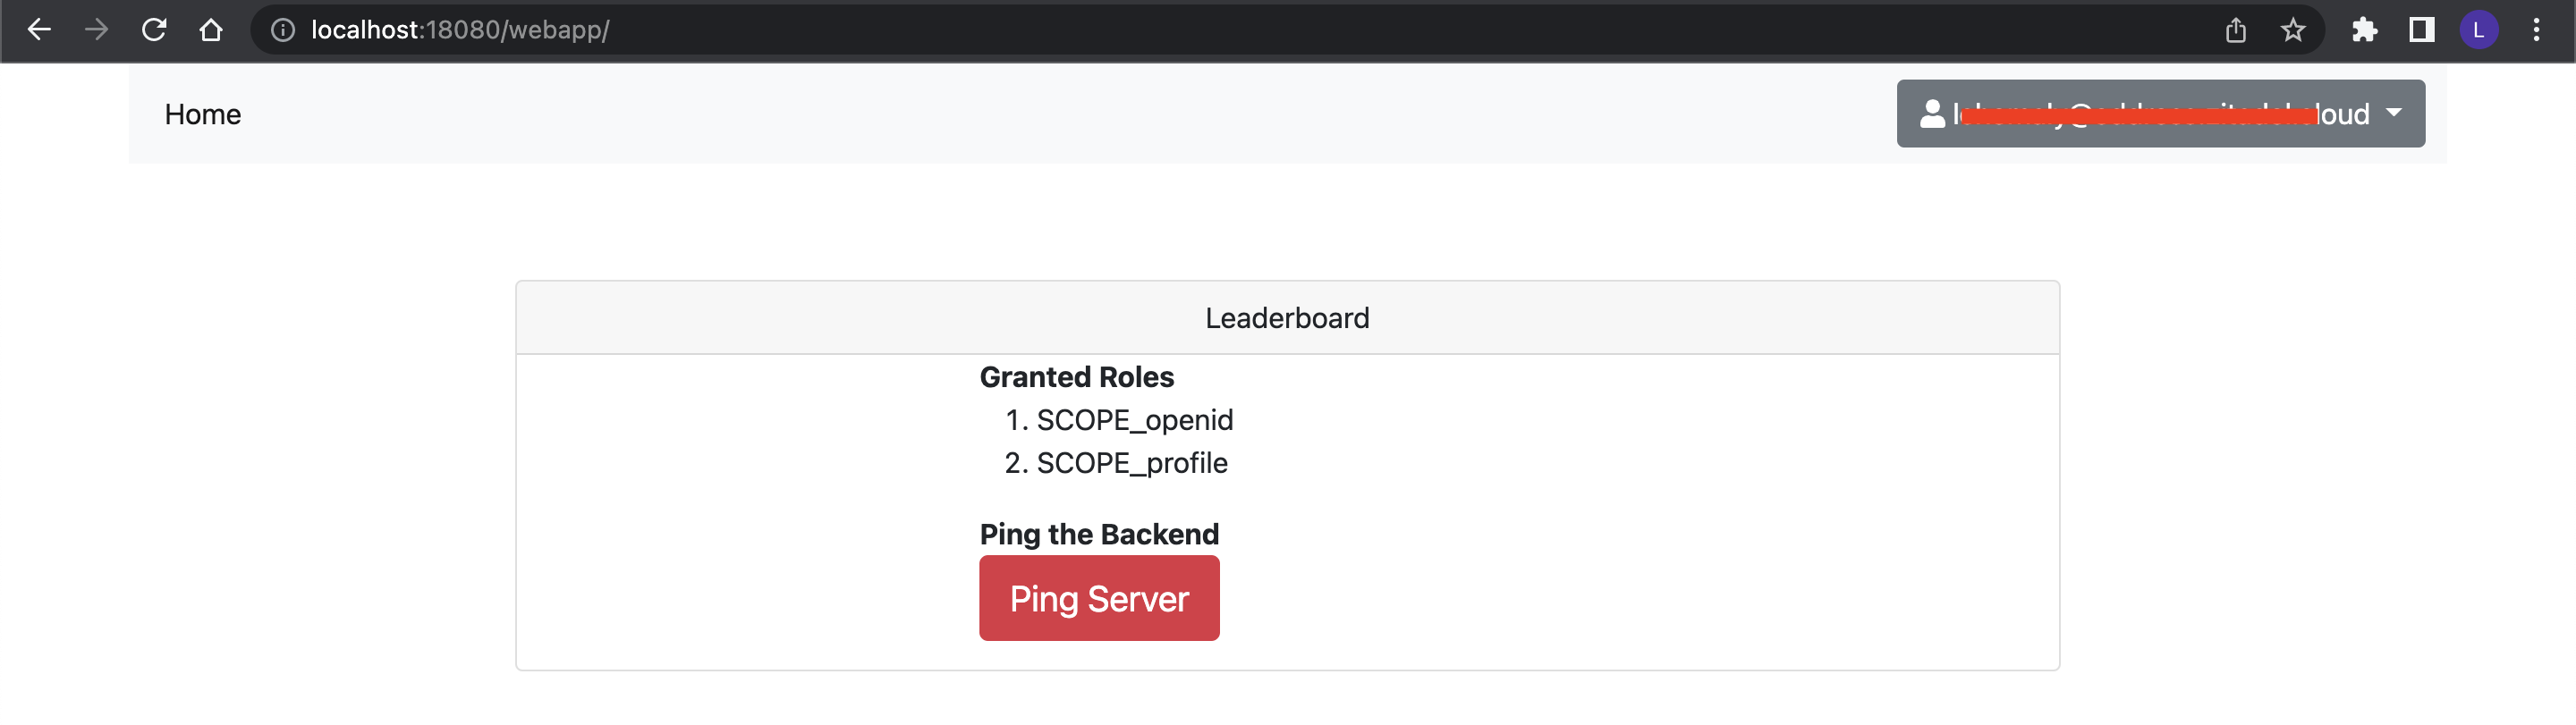Select the SCOPE_openid role entry
This screenshot has height=725, width=2576.
(1134, 420)
